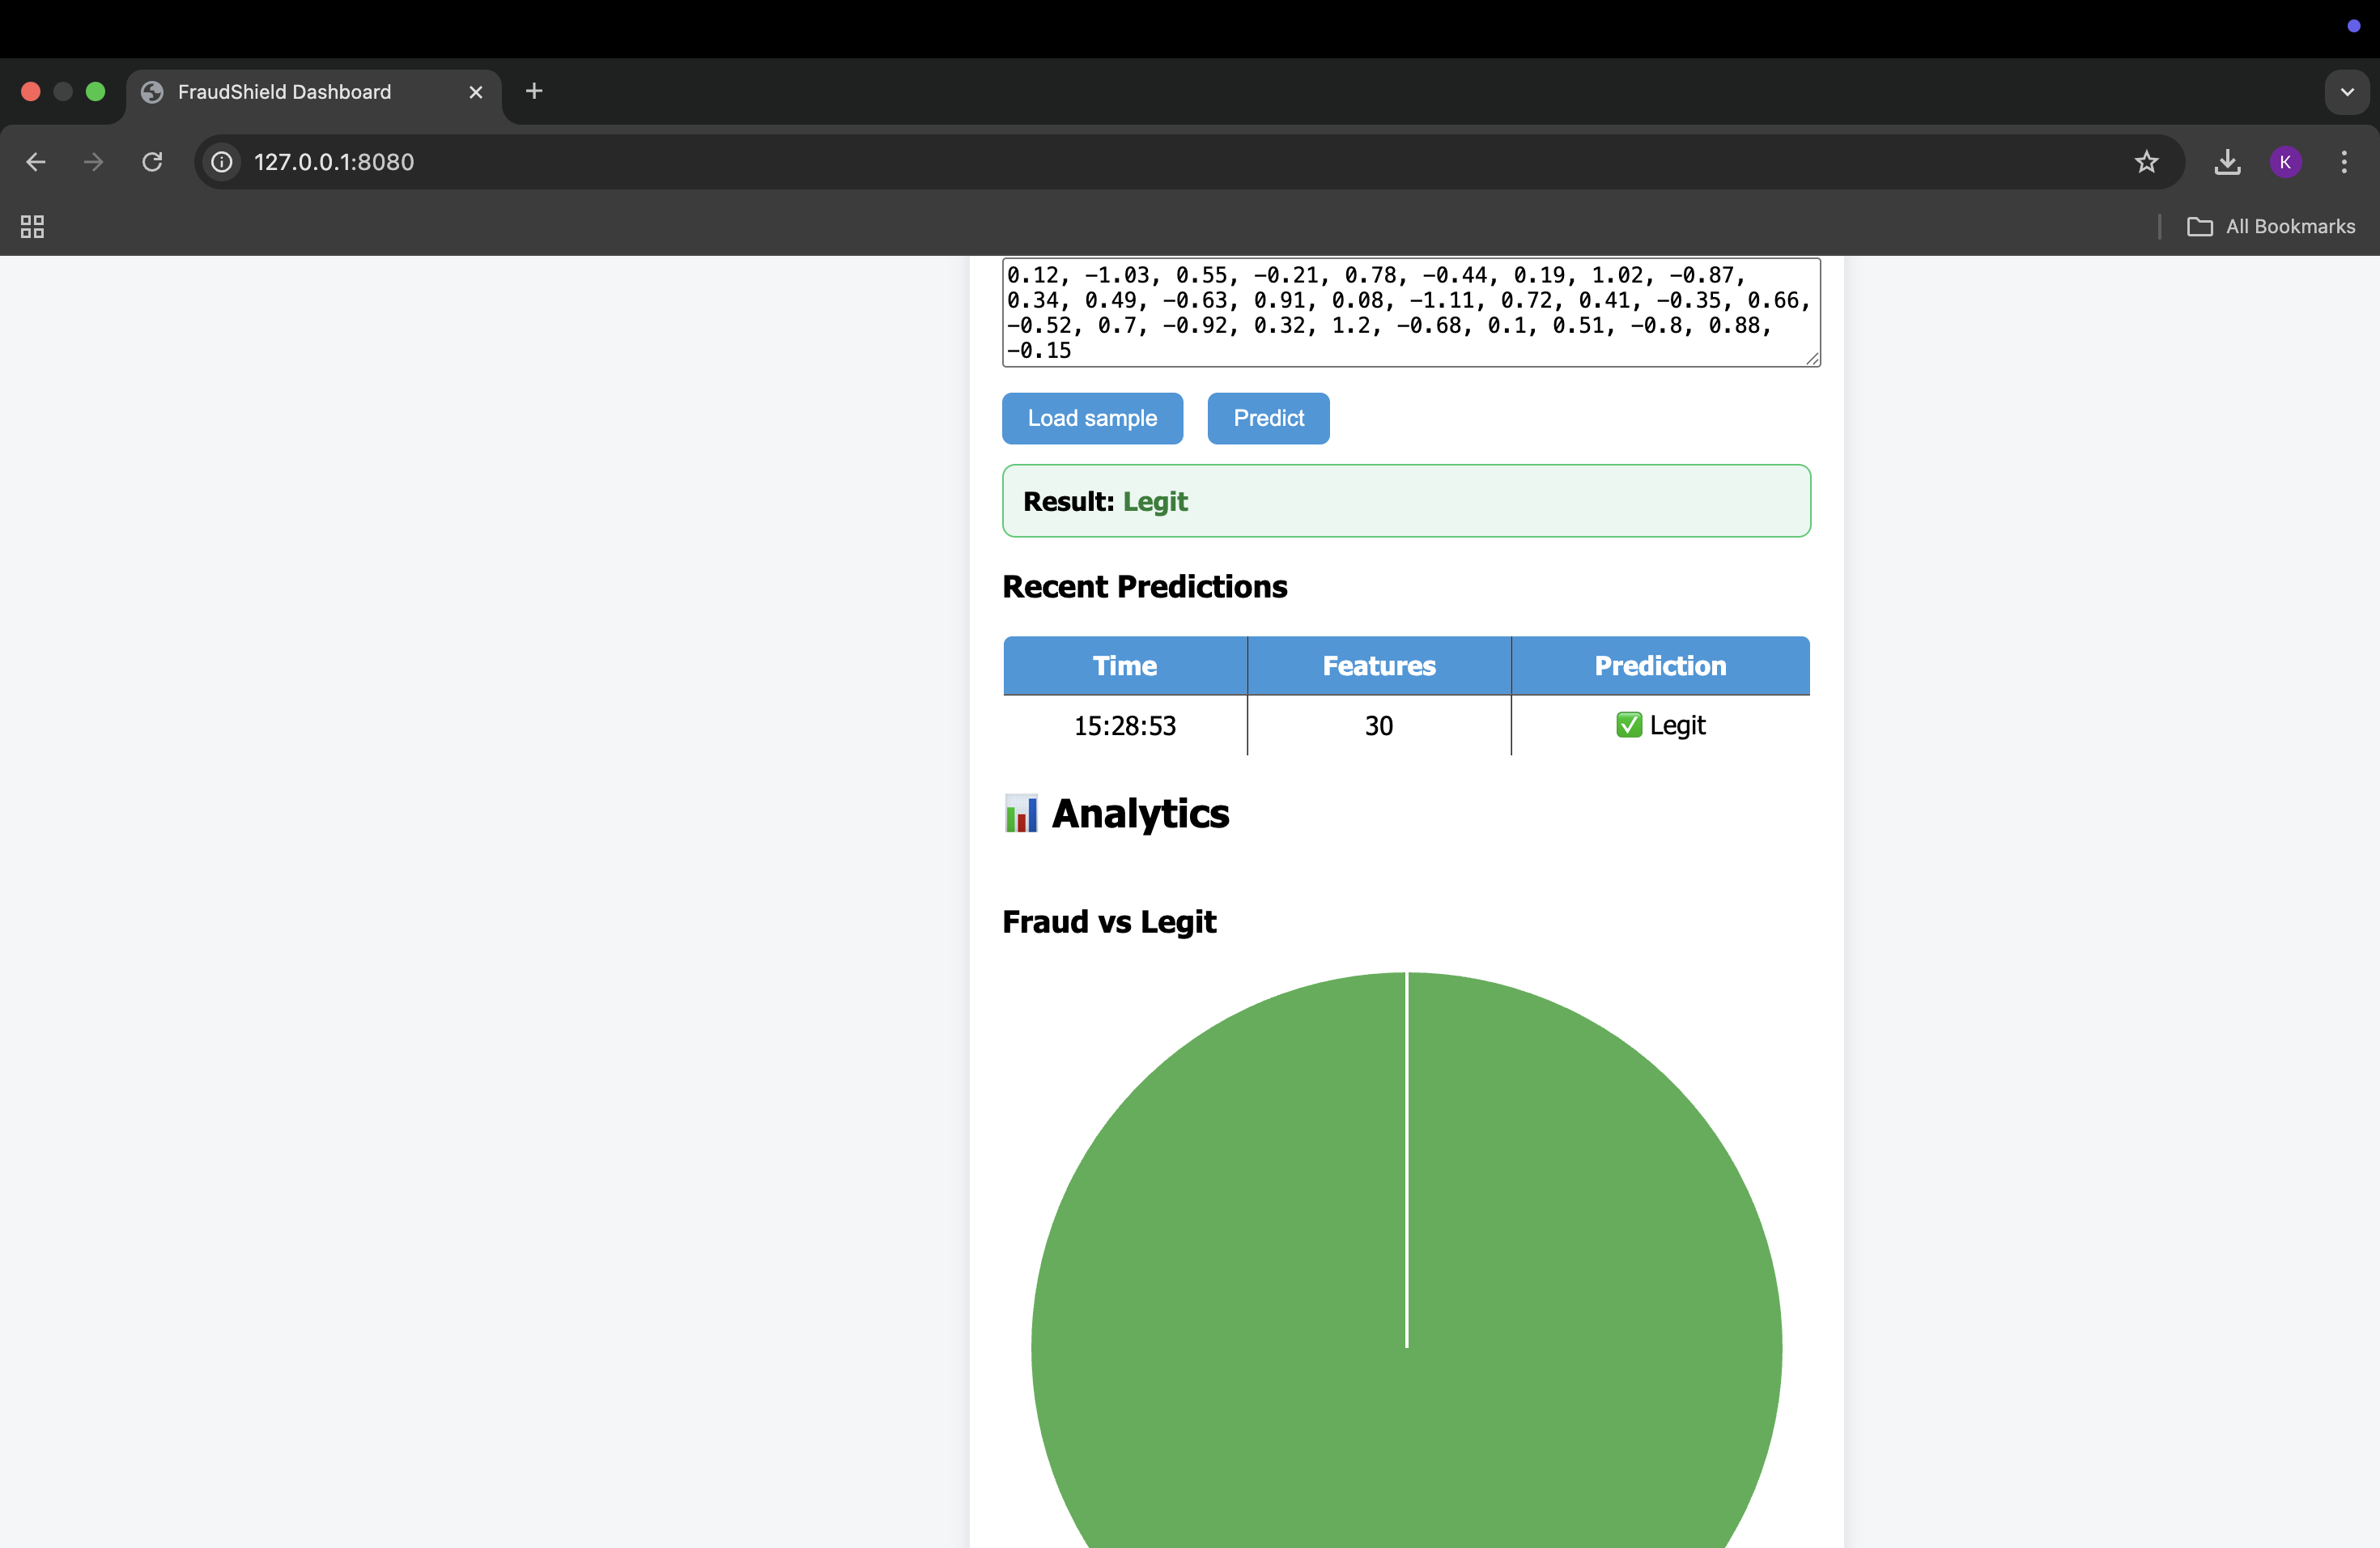Click the Prediction column header

point(1660,666)
